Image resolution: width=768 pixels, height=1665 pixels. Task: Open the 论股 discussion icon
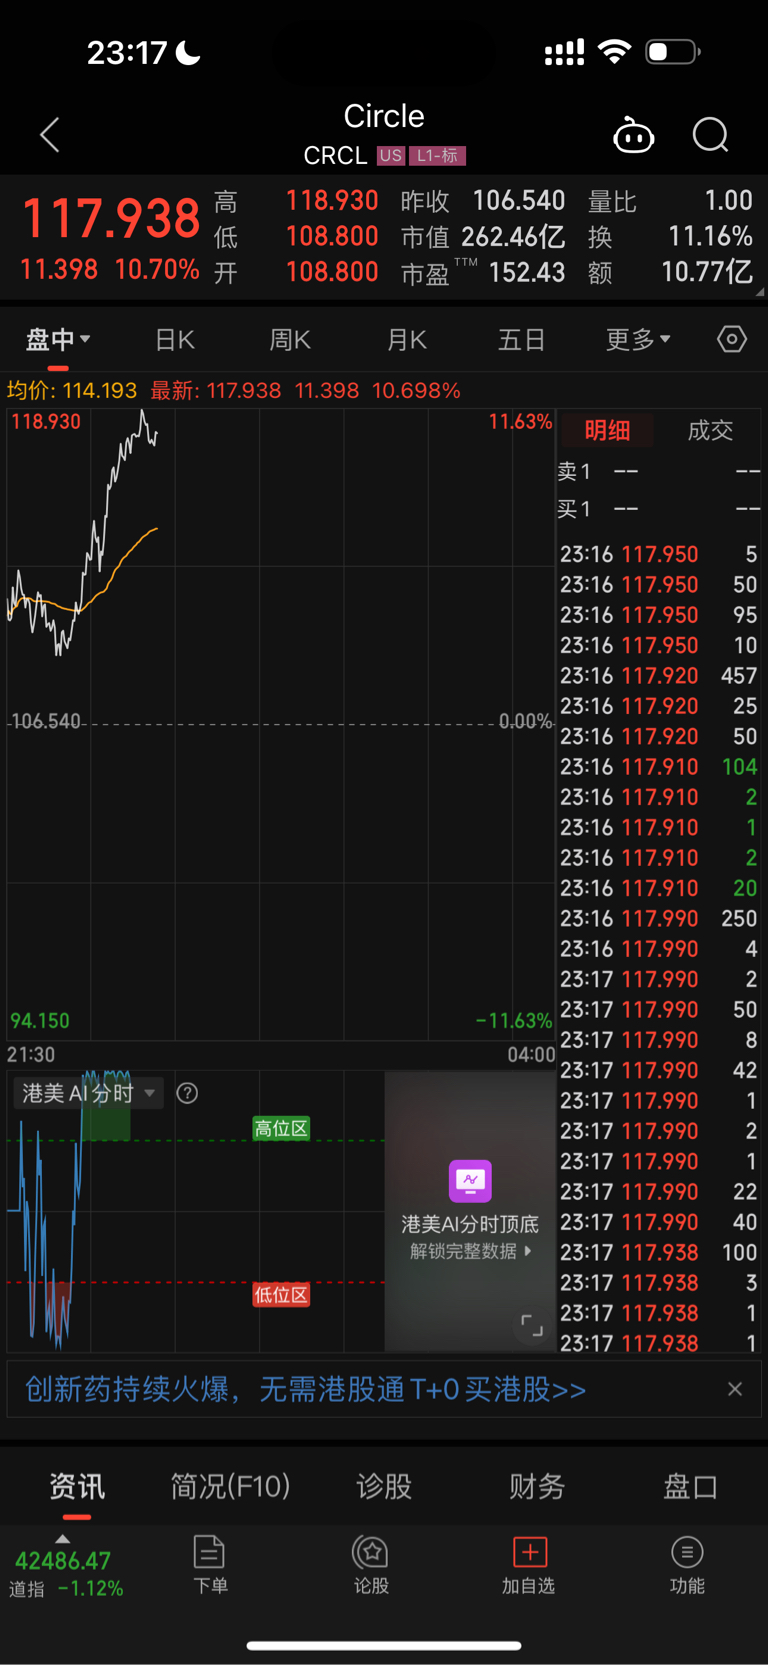coord(371,1565)
